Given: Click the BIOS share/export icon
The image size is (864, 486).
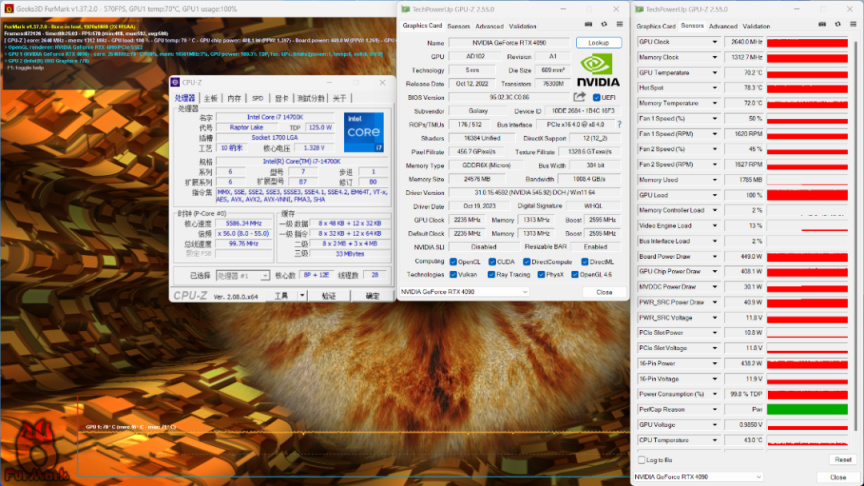Looking at the screenshot, I should coord(579,97).
